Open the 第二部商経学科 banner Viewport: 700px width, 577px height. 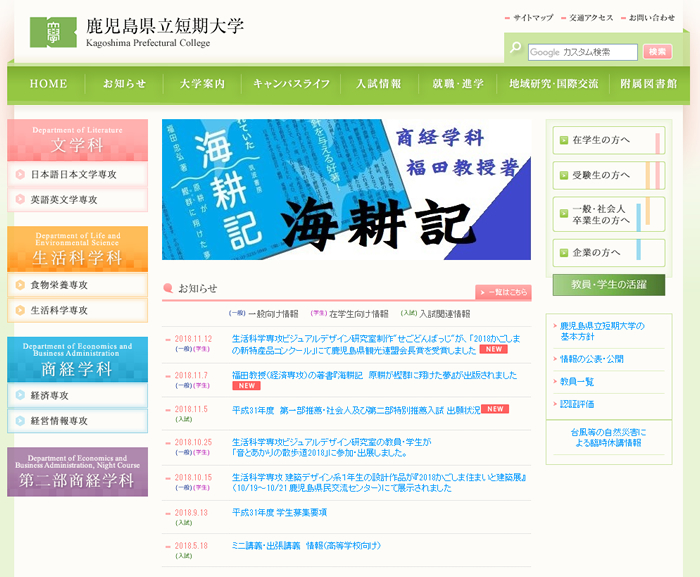pos(77,472)
